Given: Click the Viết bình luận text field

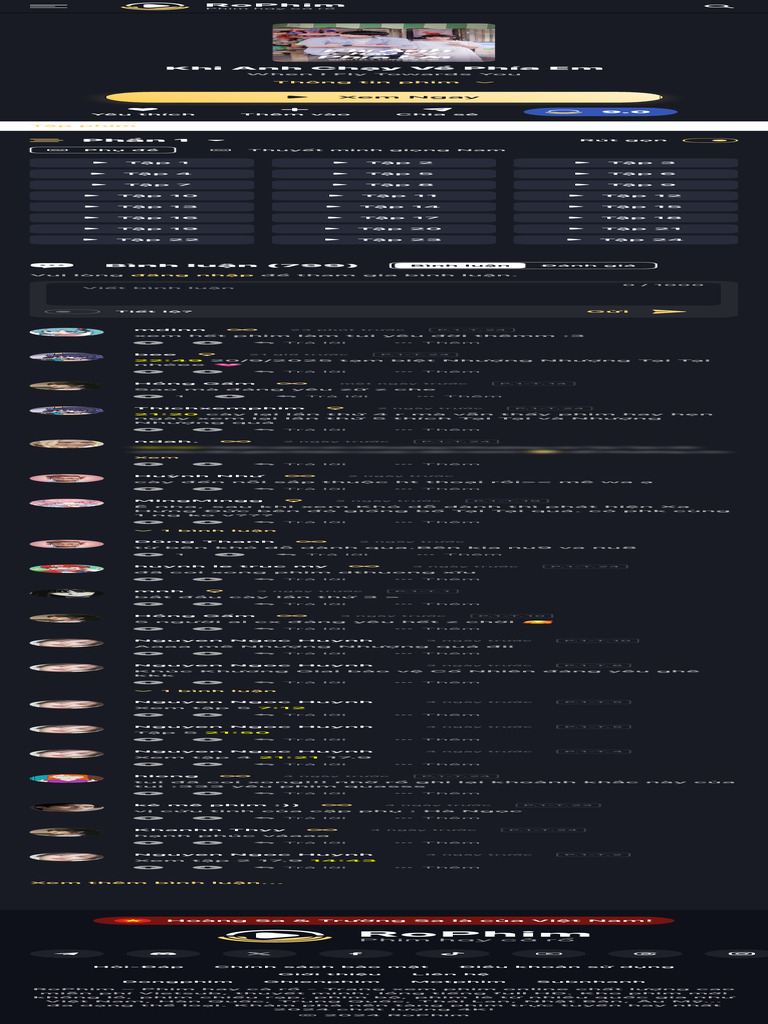Looking at the screenshot, I should 383,294.
